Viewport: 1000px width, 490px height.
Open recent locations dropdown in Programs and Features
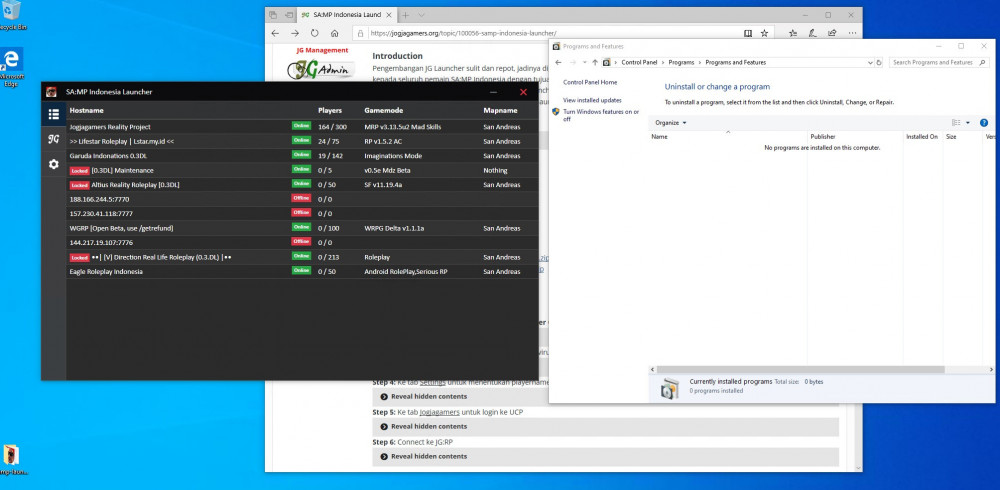pyautogui.click(x=584, y=63)
